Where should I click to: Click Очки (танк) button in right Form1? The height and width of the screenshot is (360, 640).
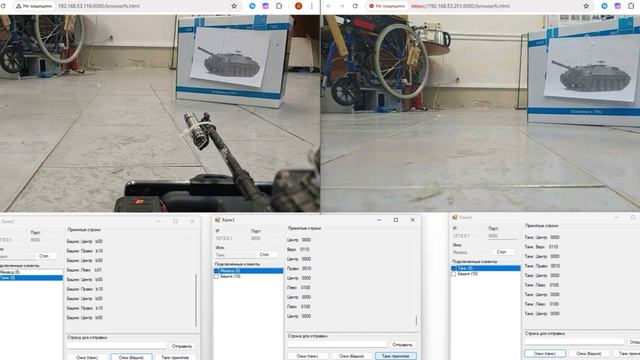click(x=545, y=353)
